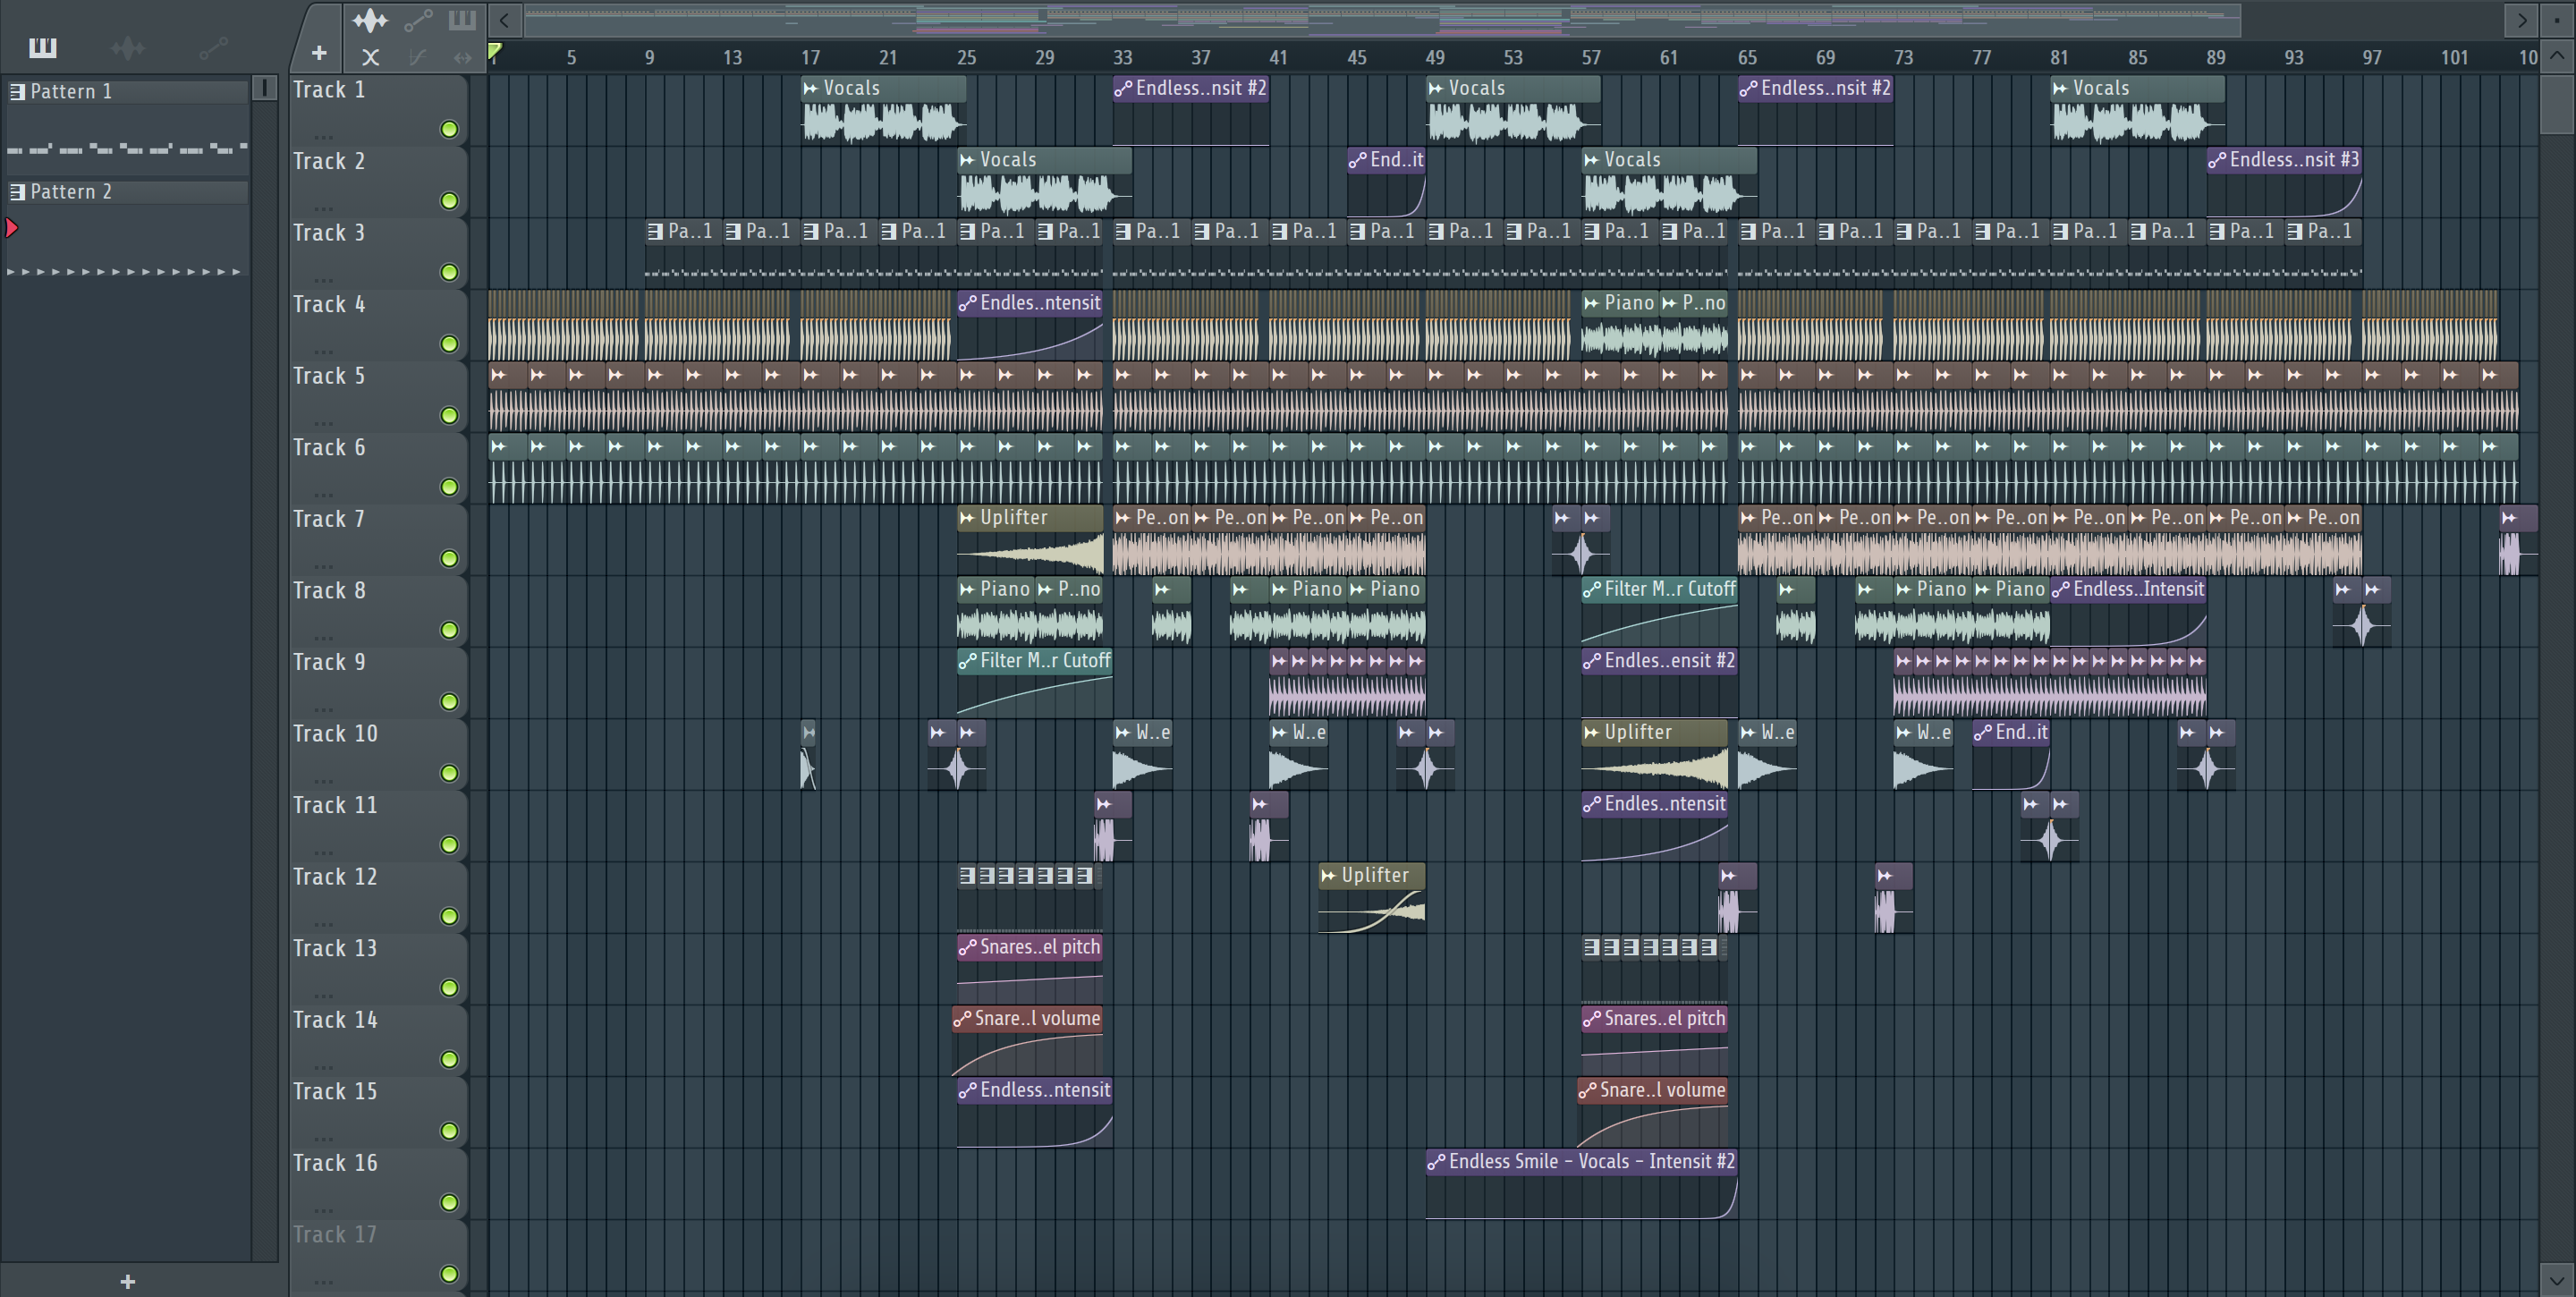Open Endless..nsit #3 clip icon on Track 2
The image size is (2576, 1297).
pyautogui.click(x=2217, y=160)
